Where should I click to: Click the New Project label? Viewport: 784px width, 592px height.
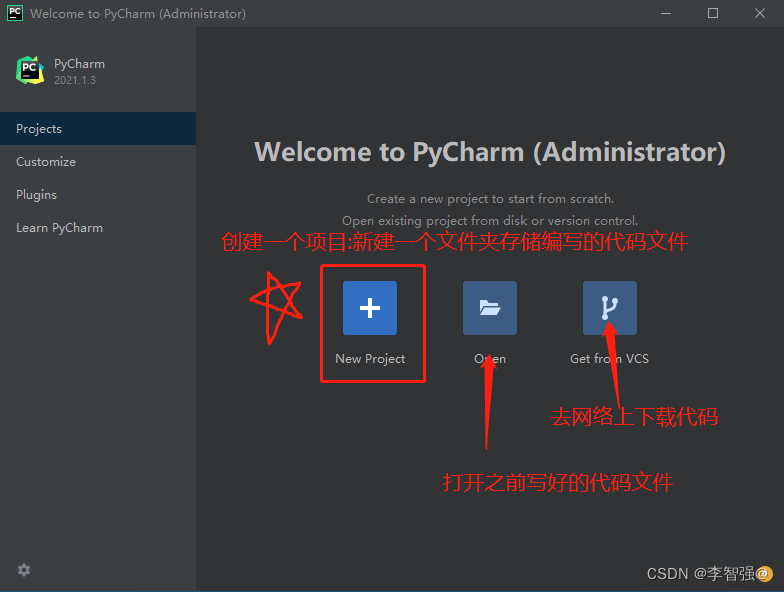pos(370,359)
